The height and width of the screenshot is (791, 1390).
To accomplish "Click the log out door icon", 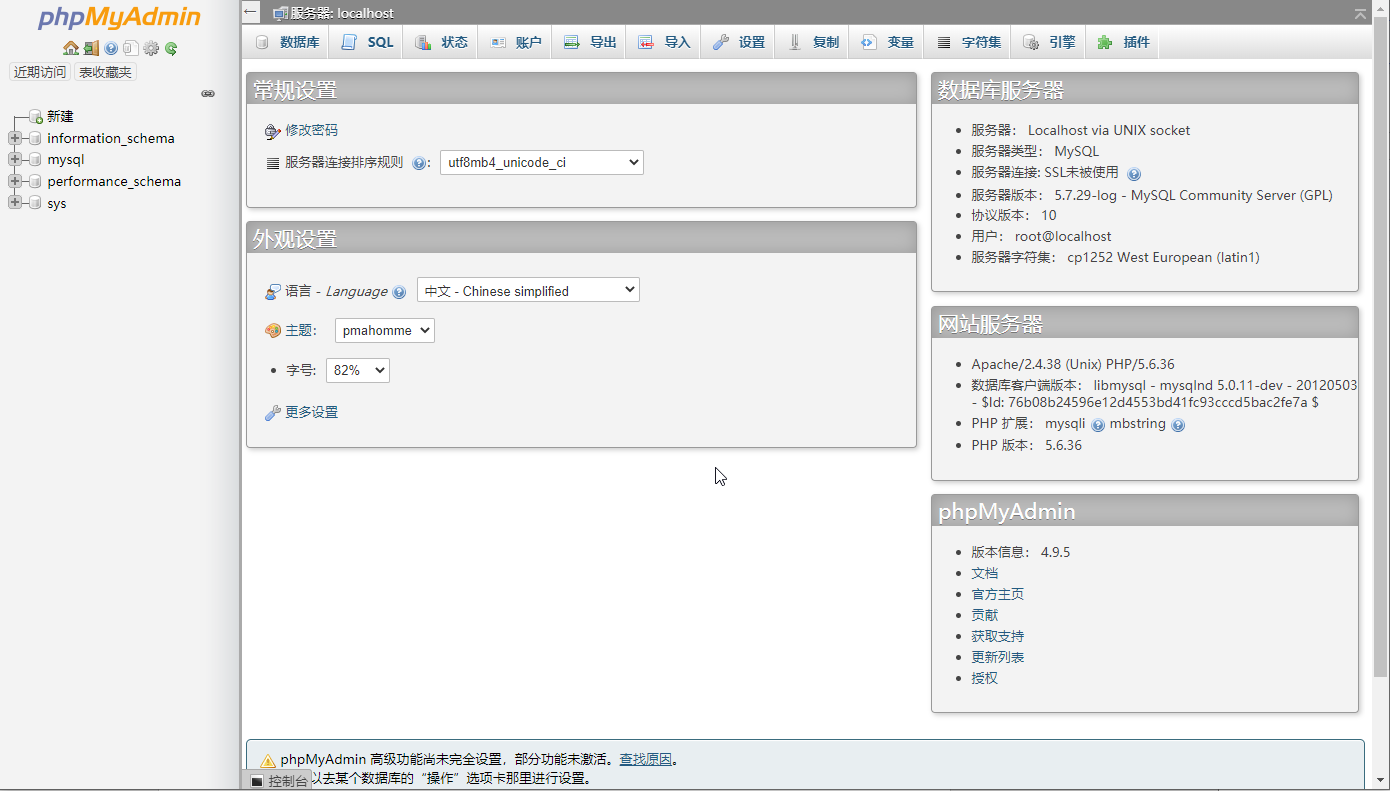I will tap(91, 48).
